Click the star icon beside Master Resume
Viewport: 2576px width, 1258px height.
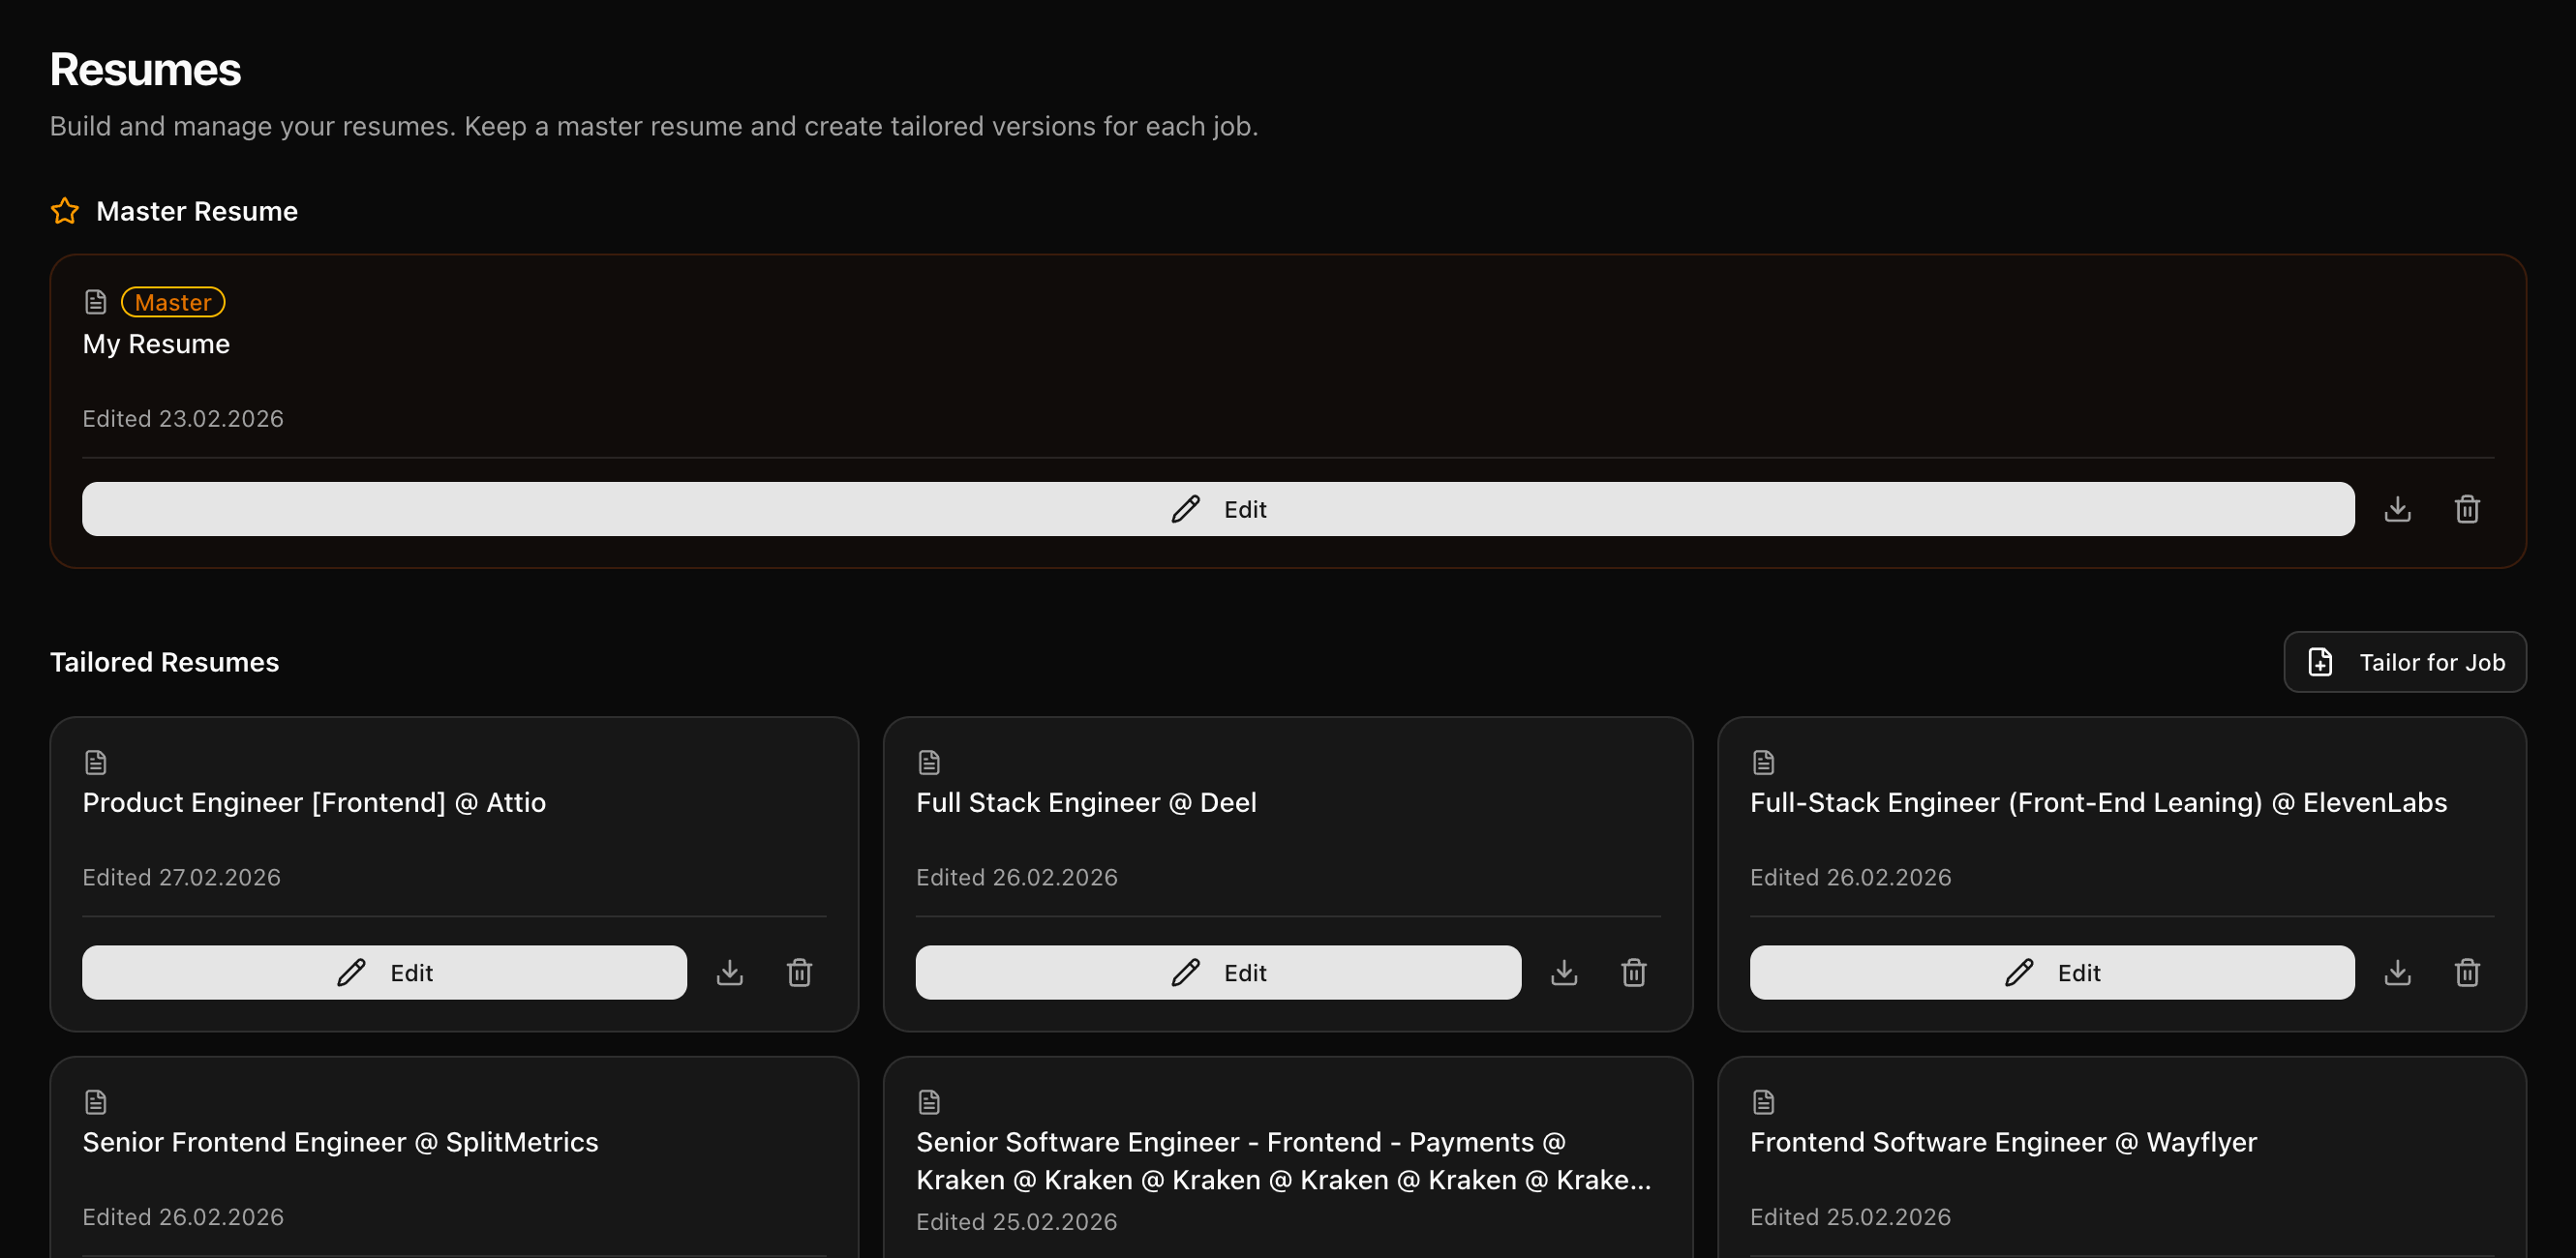pyautogui.click(x=64, y=211)
